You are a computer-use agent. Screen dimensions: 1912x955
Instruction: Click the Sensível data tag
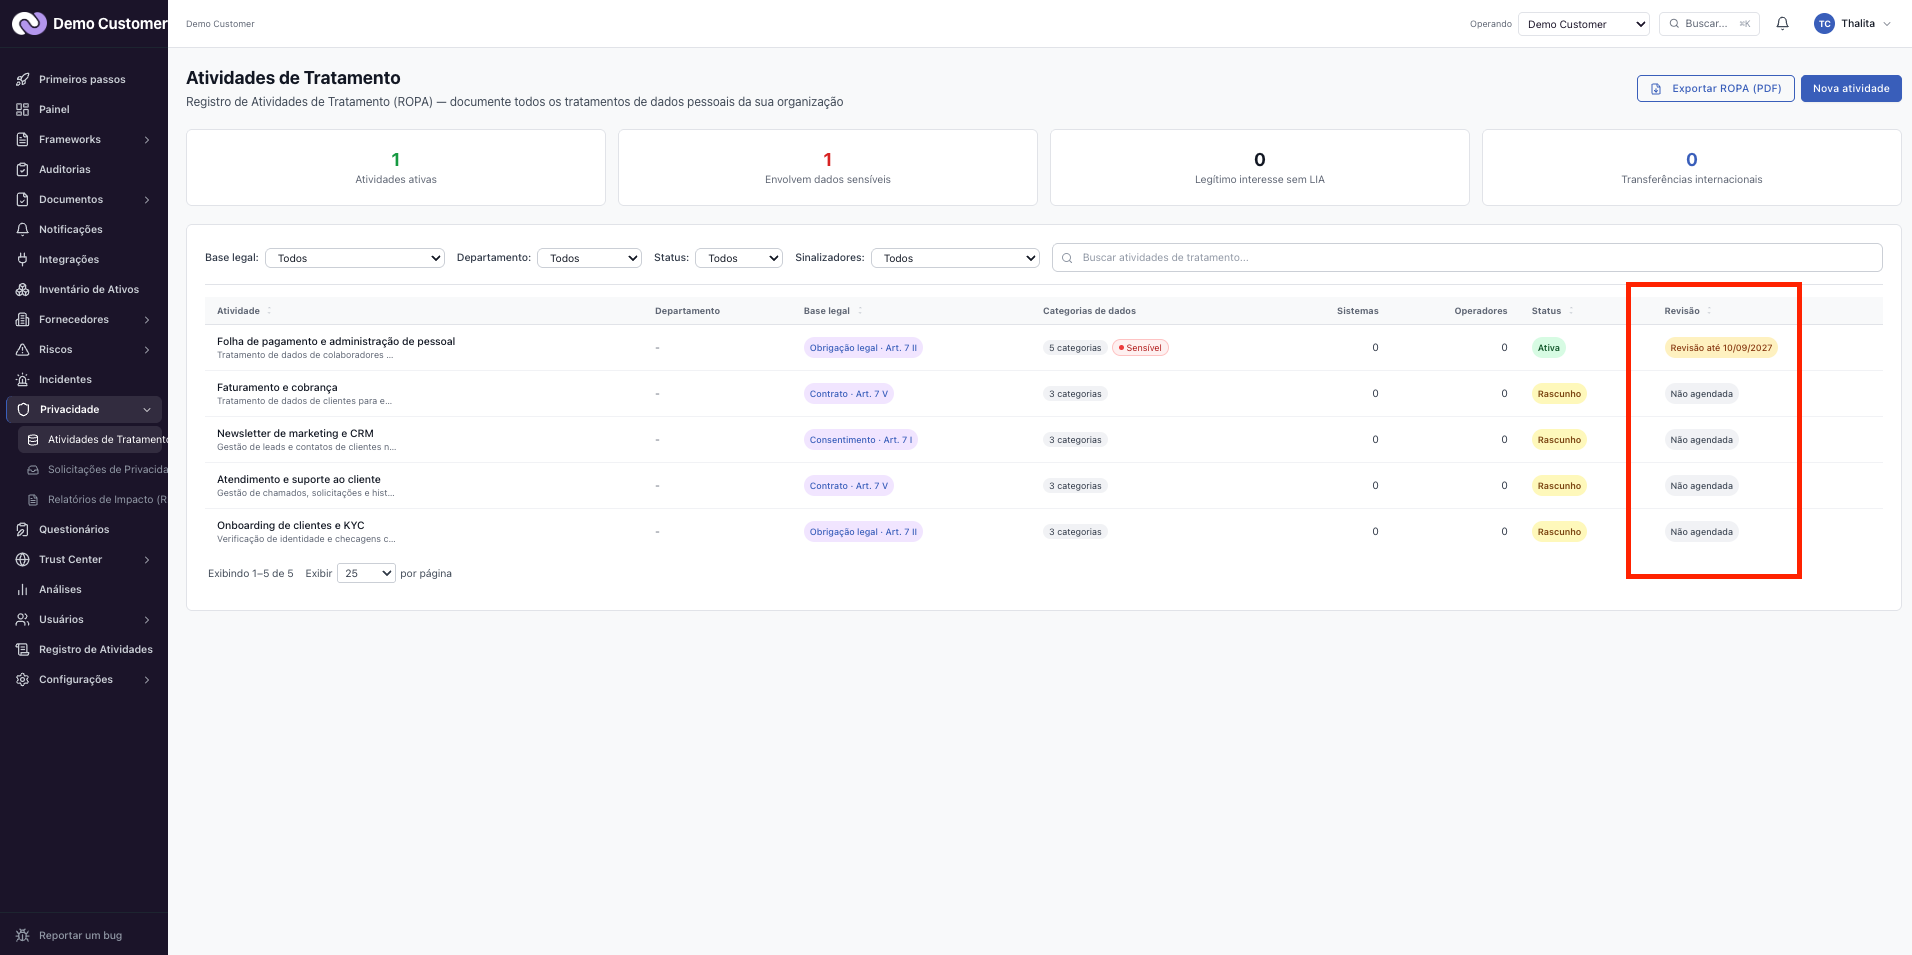[1140, 348]
